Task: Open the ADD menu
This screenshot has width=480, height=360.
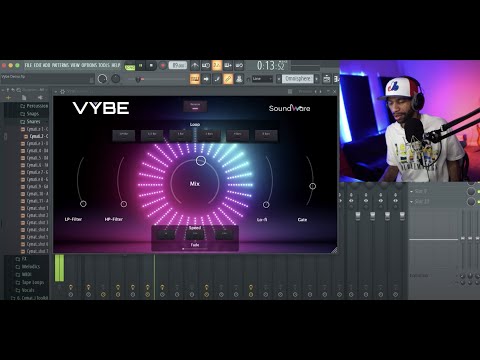Action: tap(46, 65)
